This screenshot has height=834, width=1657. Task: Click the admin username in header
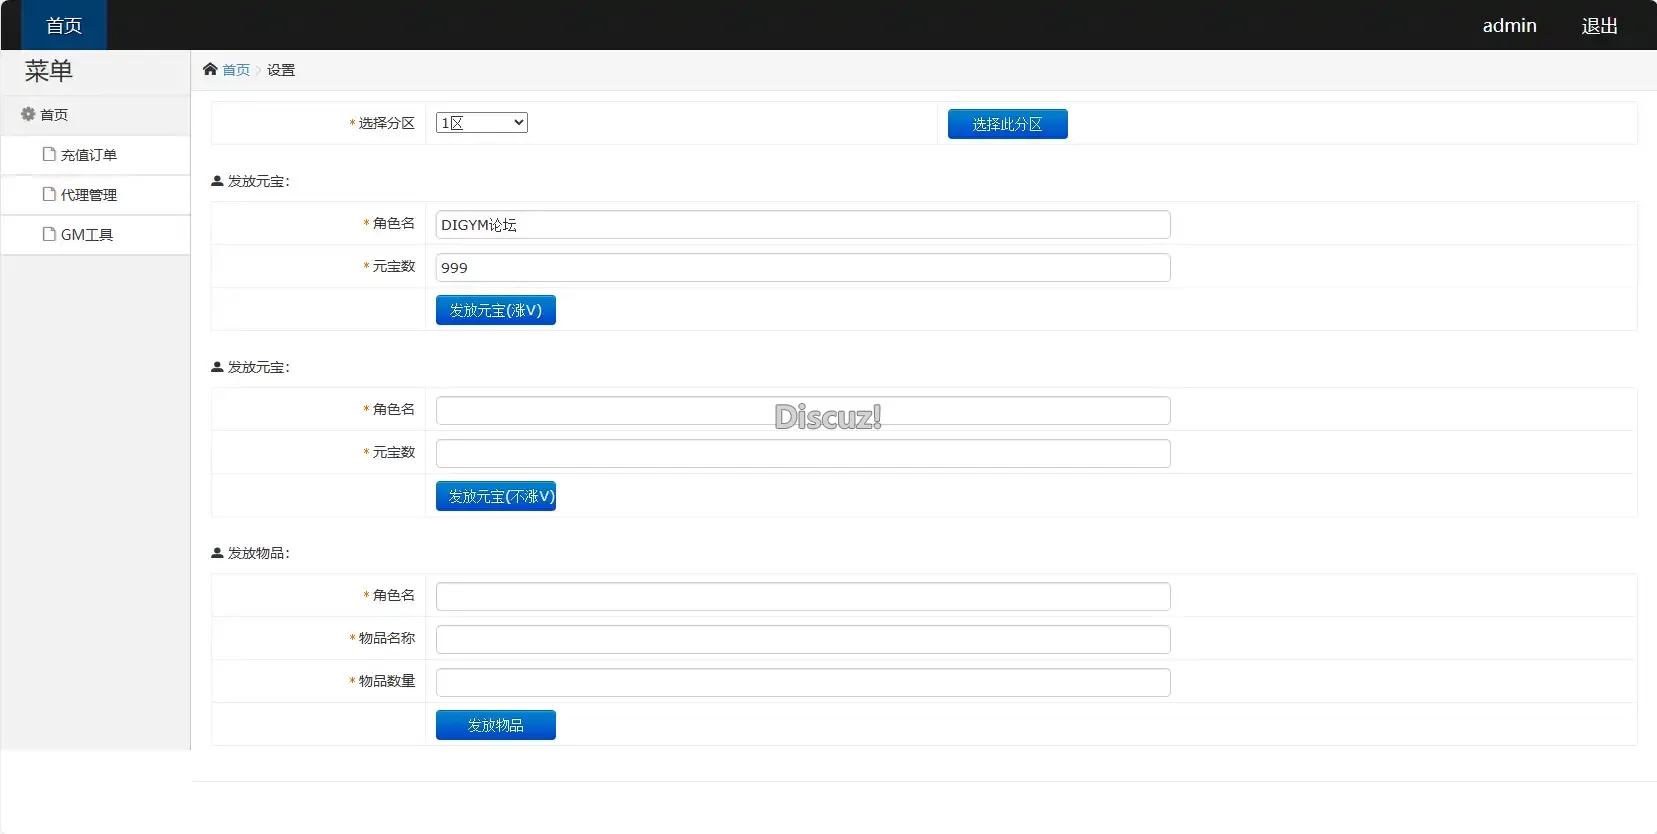coord(1509,26)
